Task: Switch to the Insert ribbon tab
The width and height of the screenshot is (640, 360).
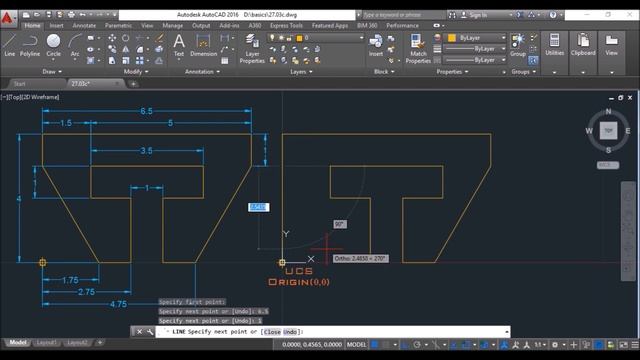Action: click(56, 26)
